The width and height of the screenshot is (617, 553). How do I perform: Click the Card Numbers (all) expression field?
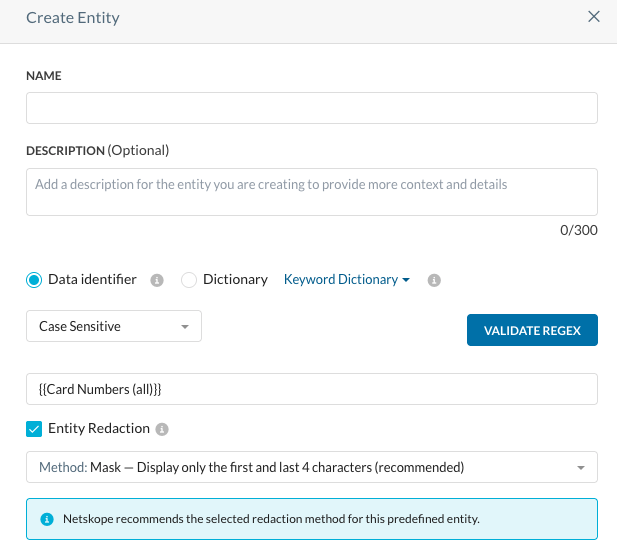(312, 389)
